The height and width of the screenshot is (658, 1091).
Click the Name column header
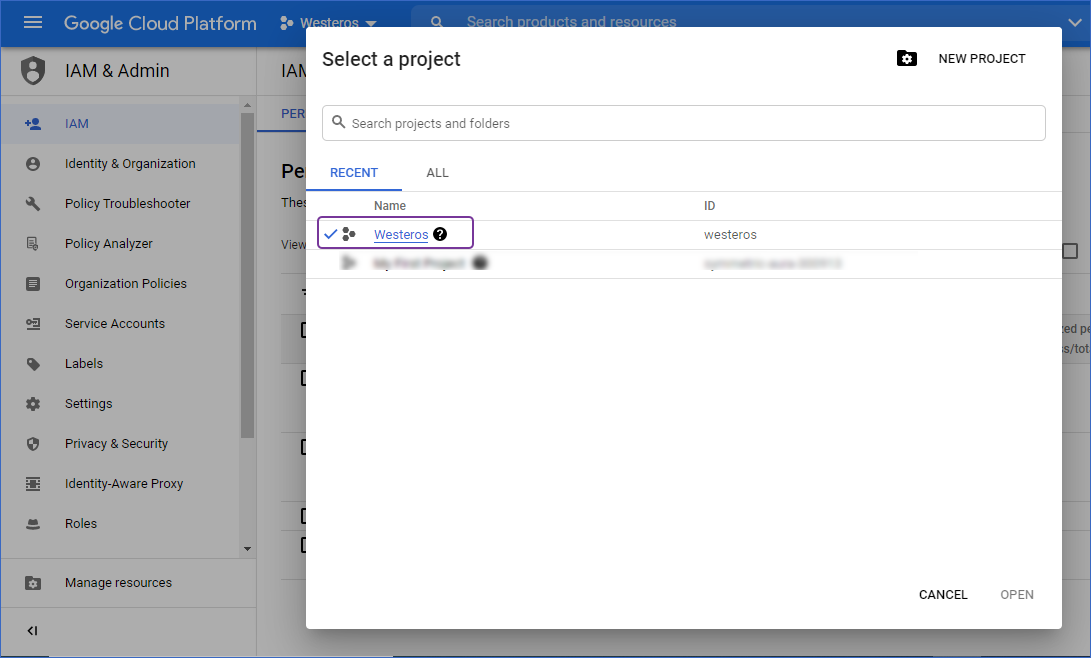click(x=390, y=206)
